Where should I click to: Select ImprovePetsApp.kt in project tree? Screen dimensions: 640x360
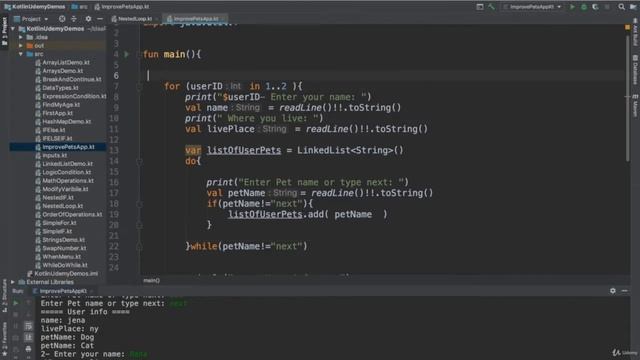click(68, 147)
